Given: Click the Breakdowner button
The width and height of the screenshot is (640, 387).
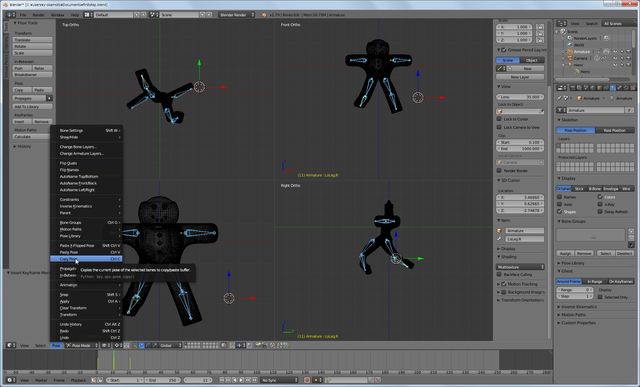Looking at the screenshot, I should [33, 75].
